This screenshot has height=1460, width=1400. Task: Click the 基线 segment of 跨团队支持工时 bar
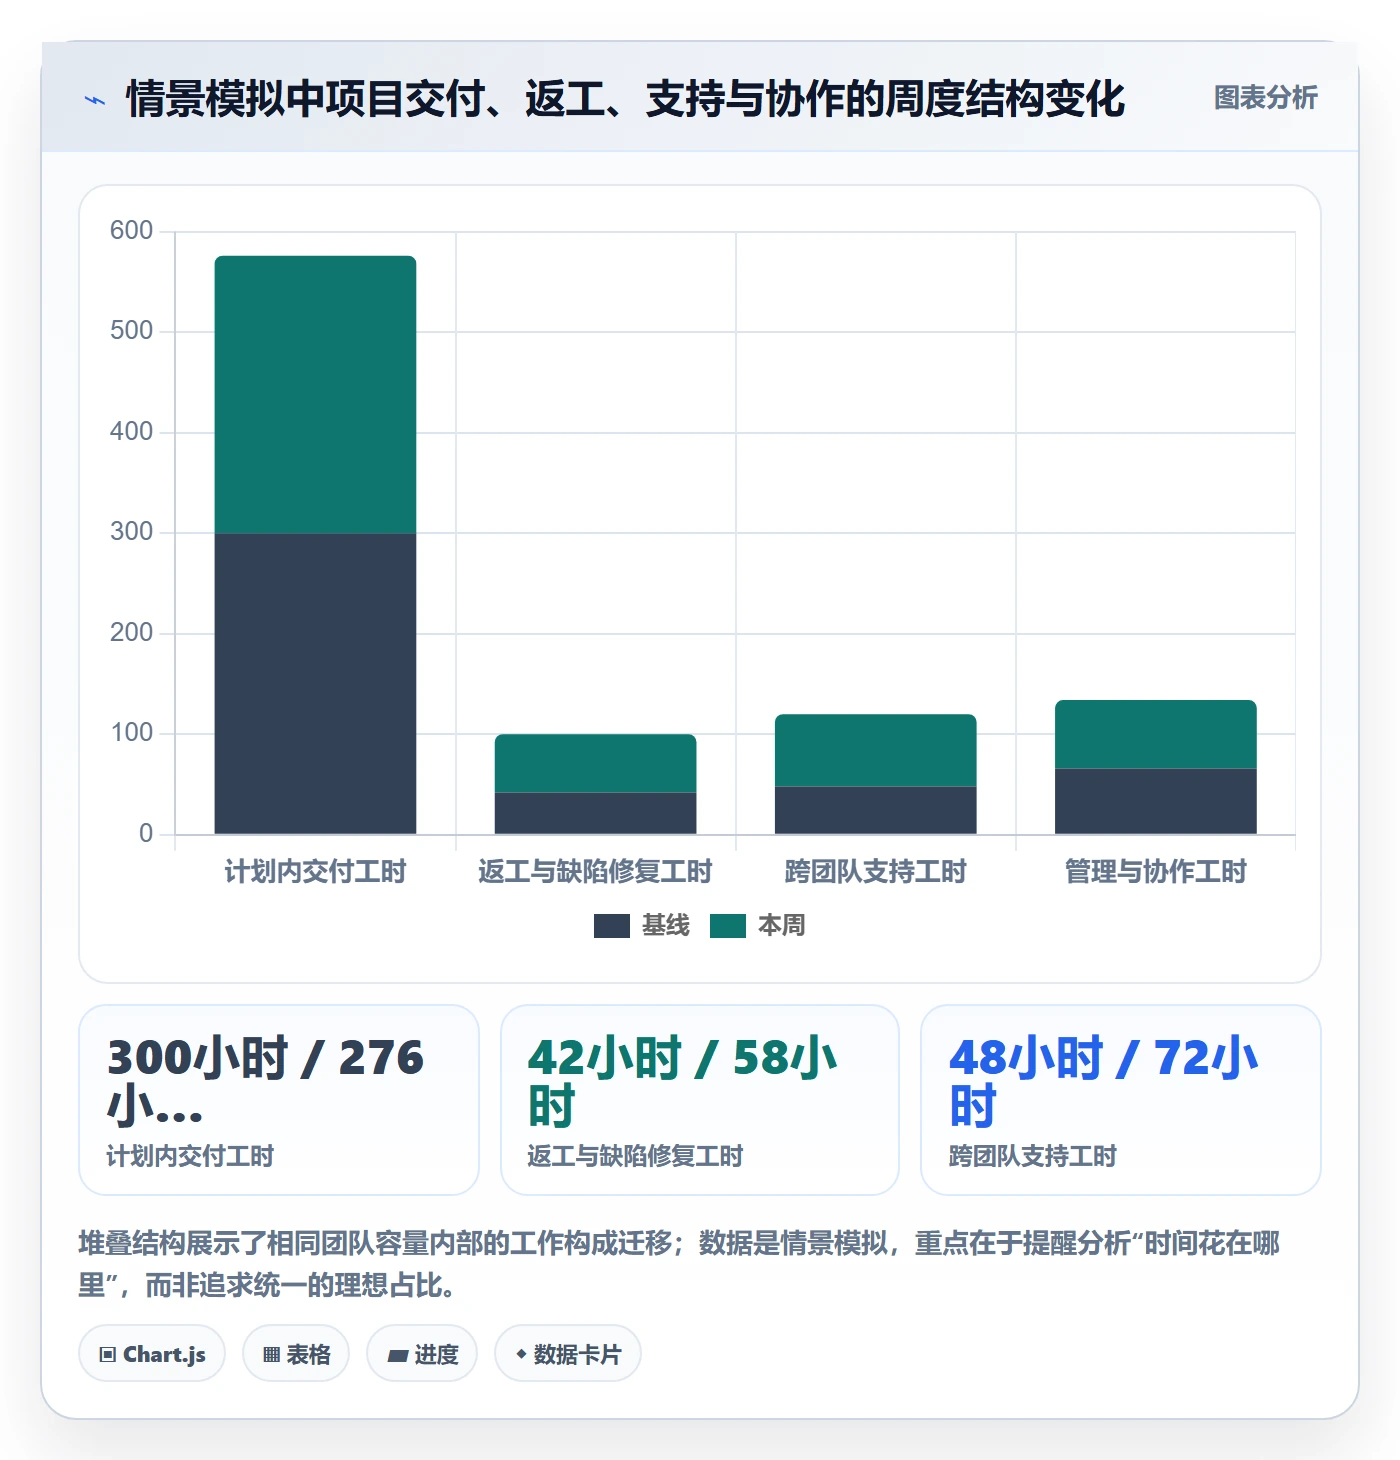click(x=876, y=810)
